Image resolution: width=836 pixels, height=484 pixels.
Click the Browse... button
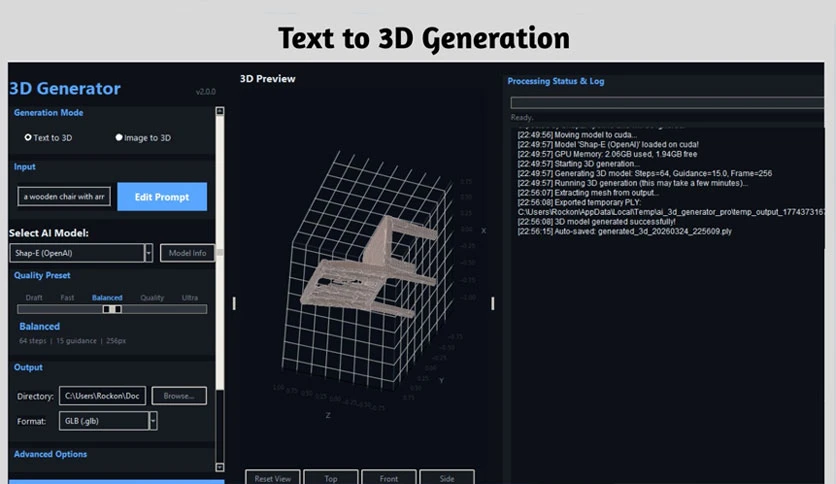coord(179,396)
